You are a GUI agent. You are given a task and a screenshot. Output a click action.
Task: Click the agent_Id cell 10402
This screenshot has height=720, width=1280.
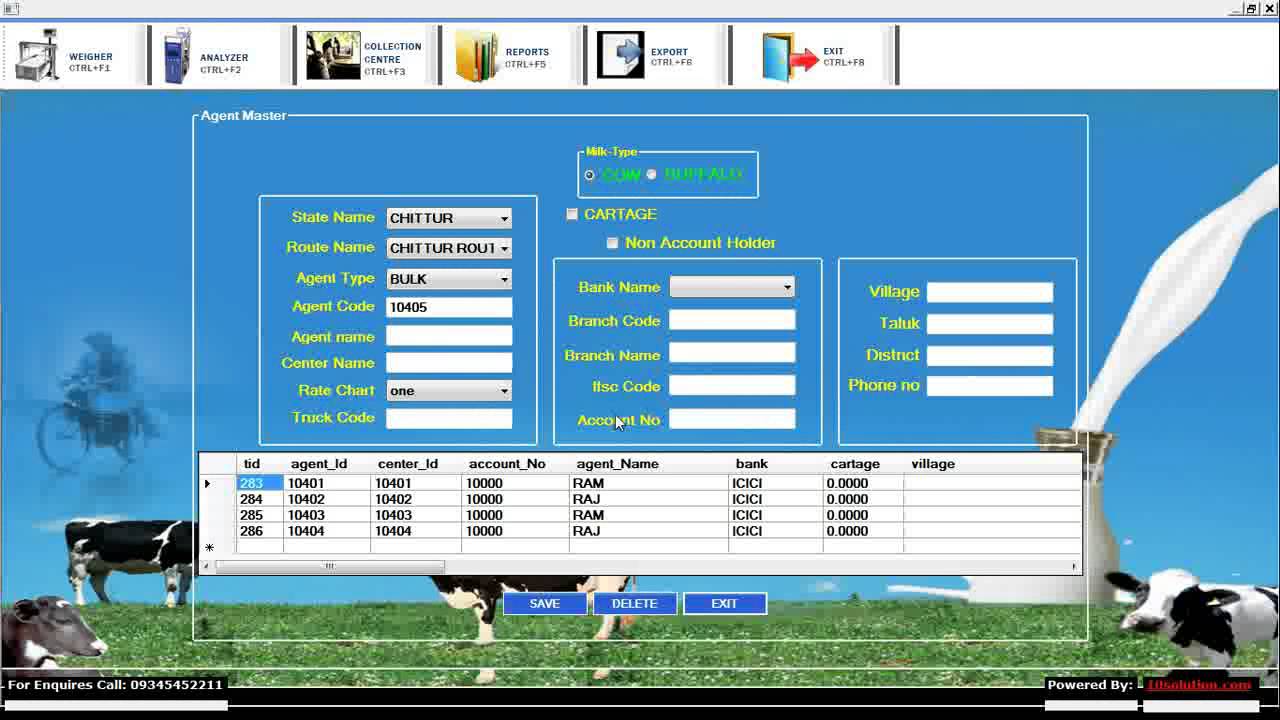(327, 499)
